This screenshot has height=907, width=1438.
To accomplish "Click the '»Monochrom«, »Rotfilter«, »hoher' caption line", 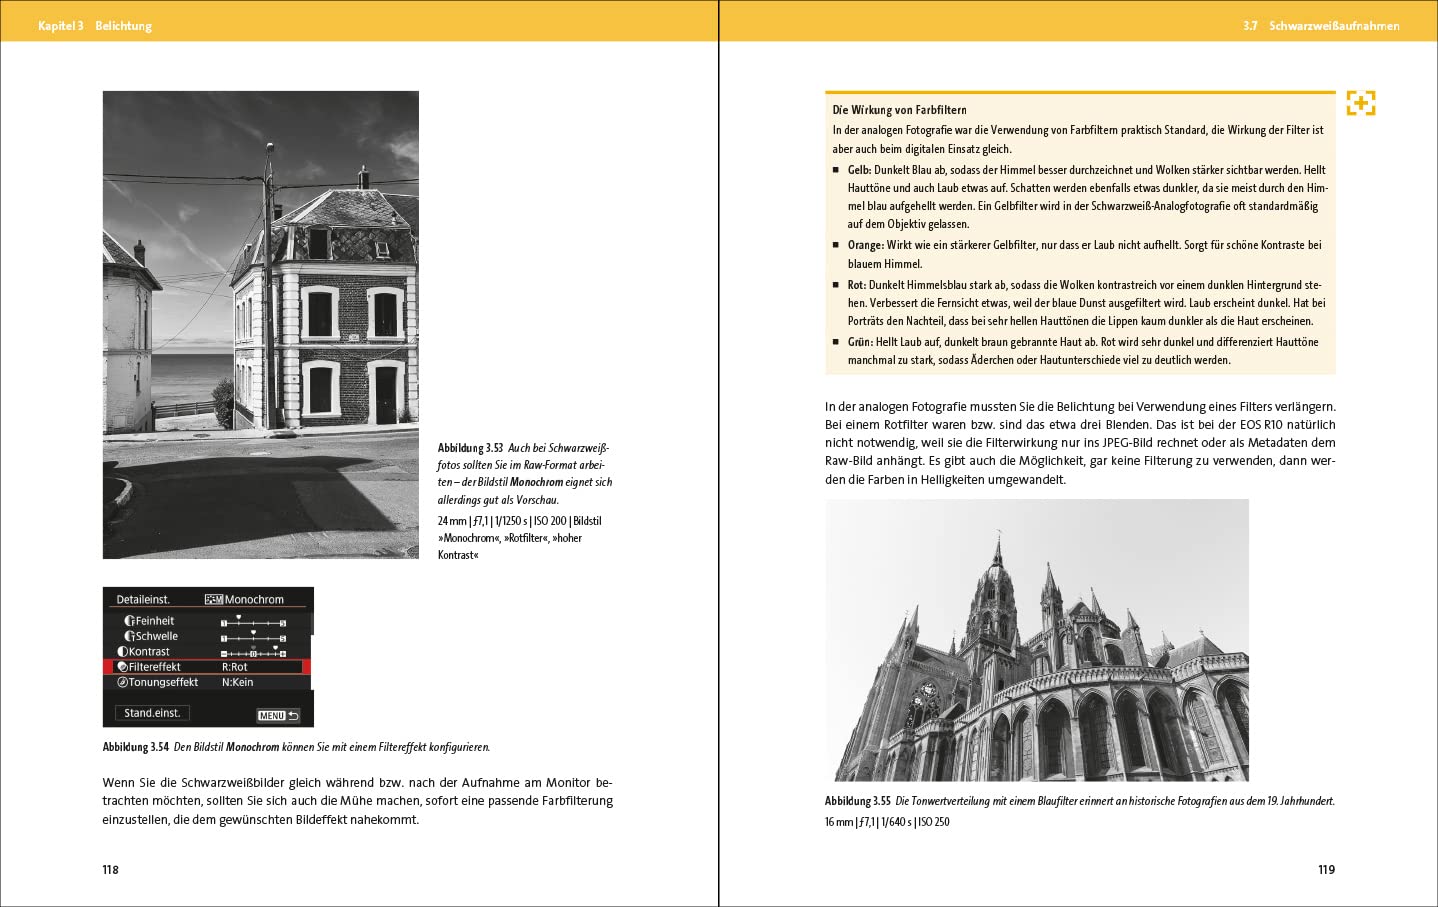I will coord(510,538).
